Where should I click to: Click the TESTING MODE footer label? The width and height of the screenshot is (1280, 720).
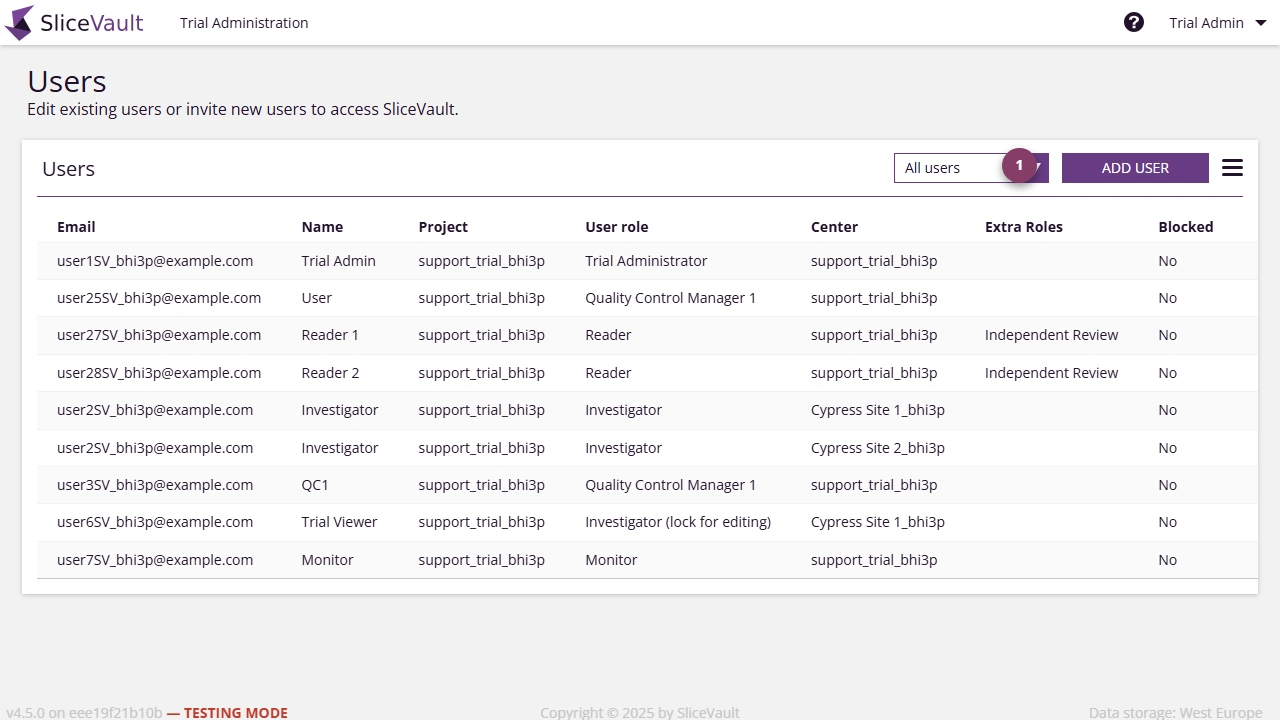pos(236,713)
